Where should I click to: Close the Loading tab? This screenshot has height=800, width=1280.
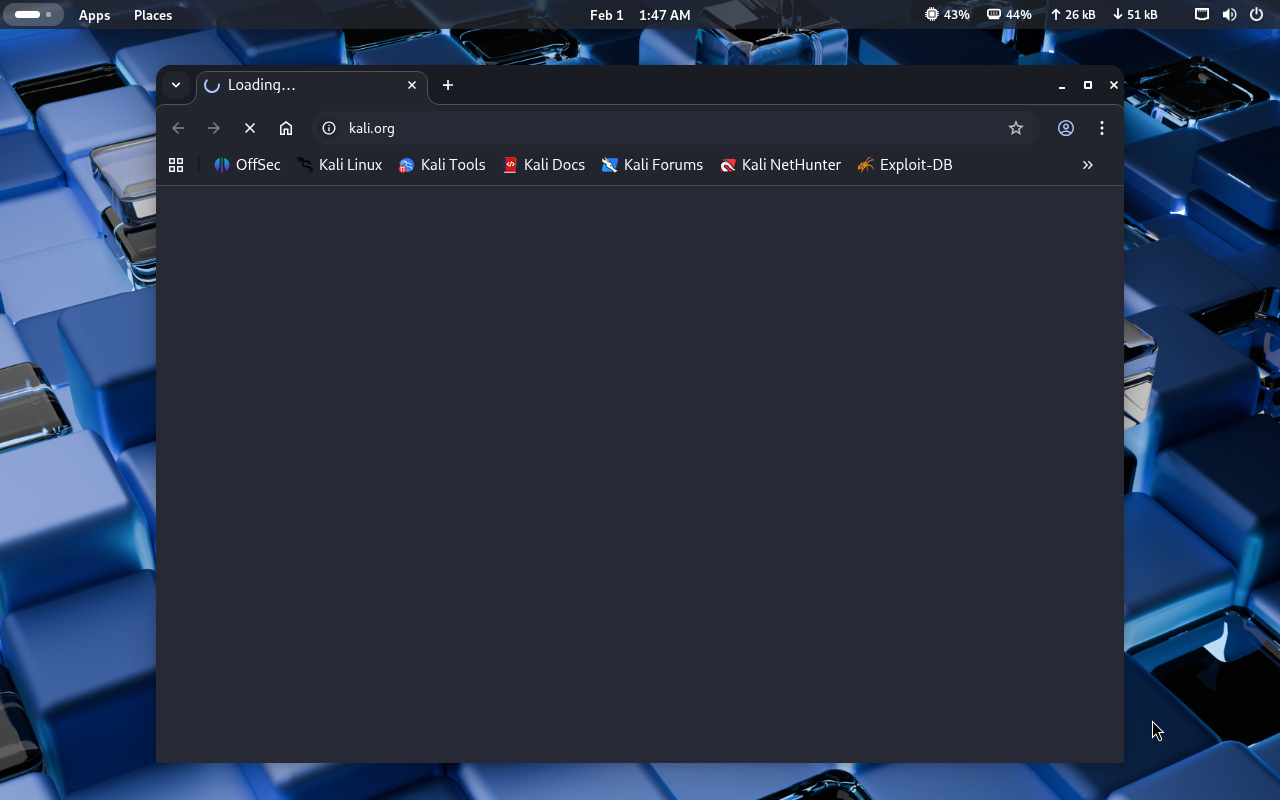coord(411,85)
